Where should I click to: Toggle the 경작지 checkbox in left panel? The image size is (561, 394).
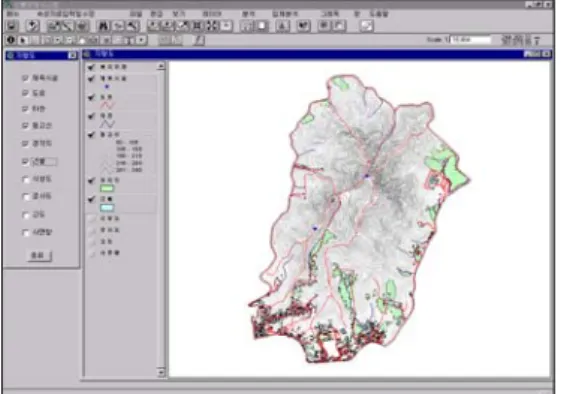point(25,143)
